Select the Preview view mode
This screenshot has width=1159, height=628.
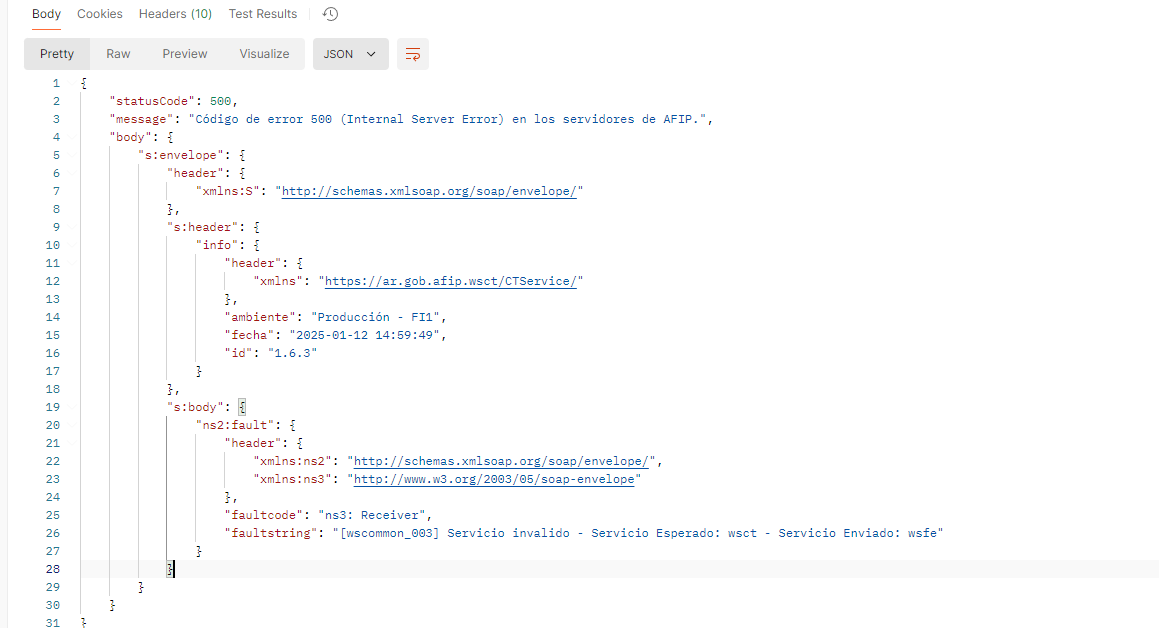[x=185, y=54]
